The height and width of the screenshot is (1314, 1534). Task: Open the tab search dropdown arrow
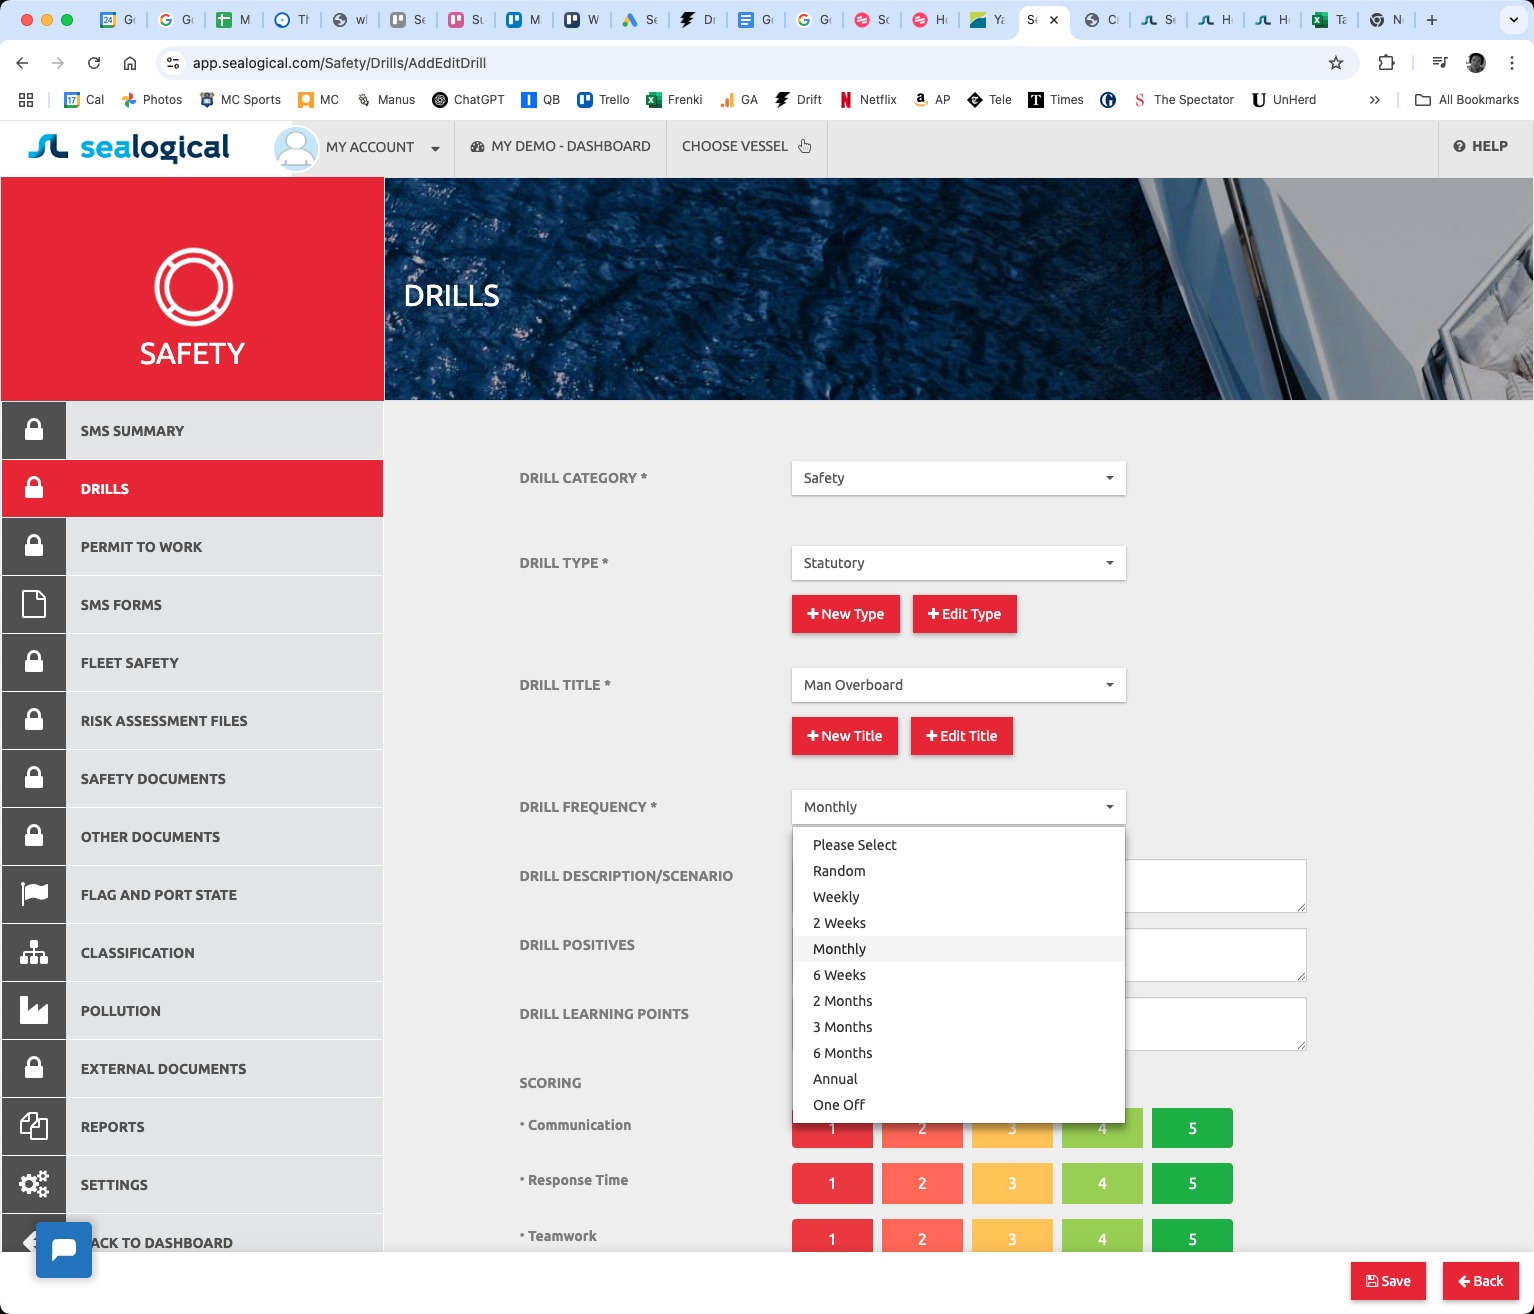(1513, 20)
